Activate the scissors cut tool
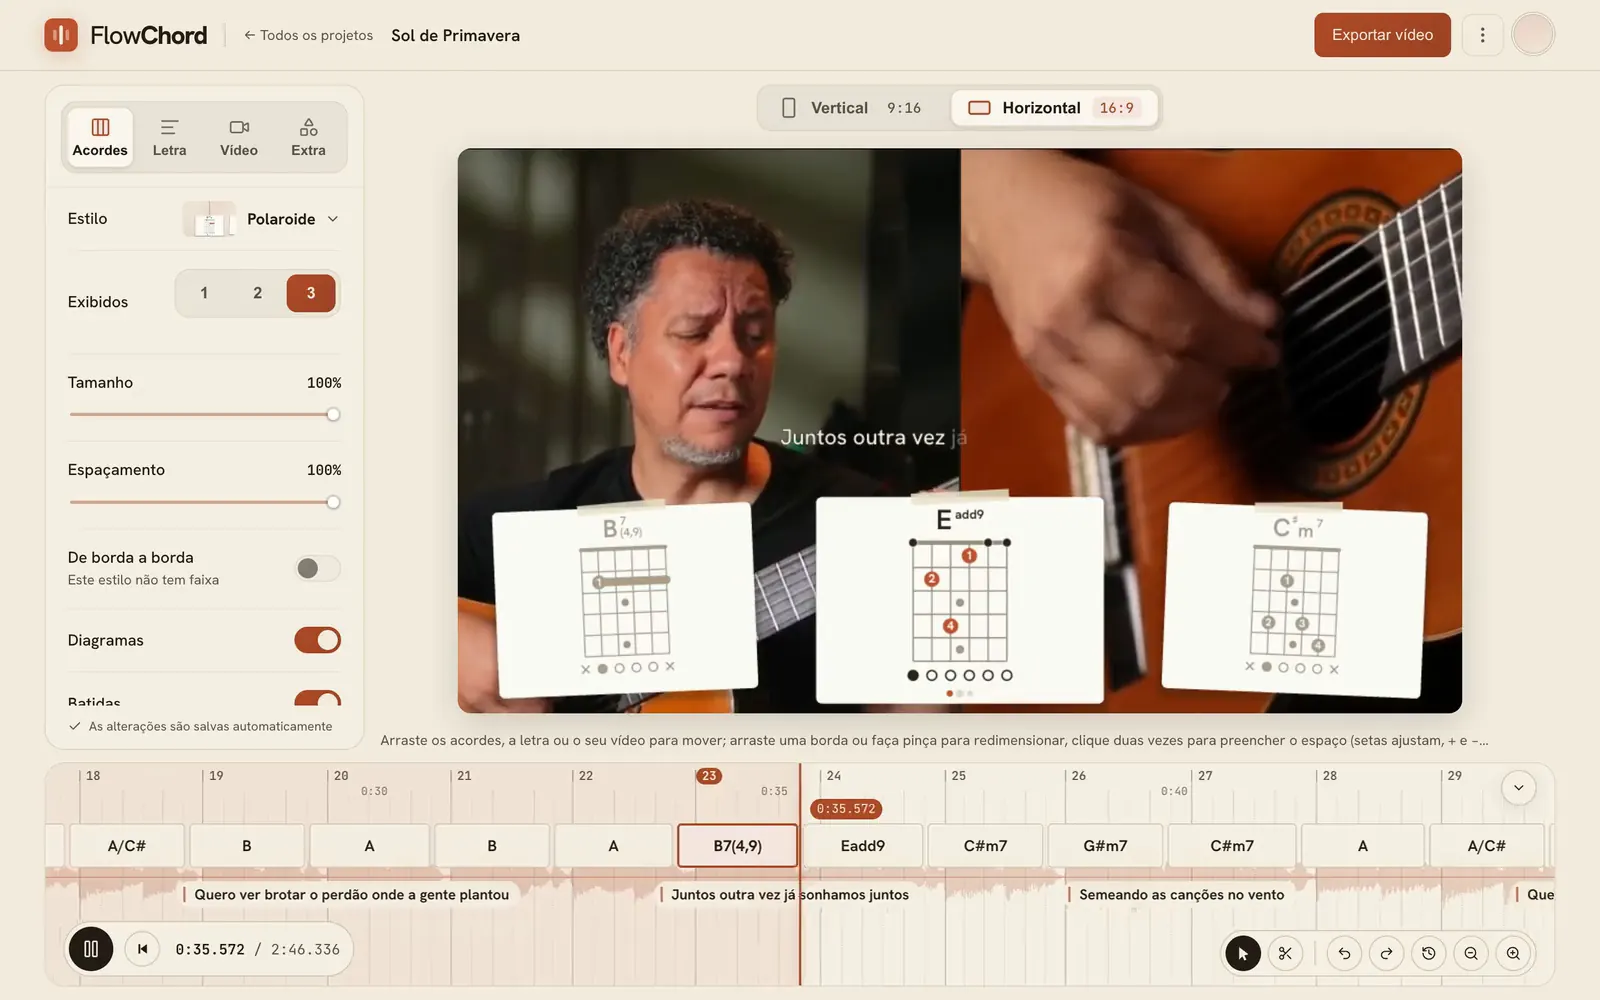The width and height of the screenshot is (1600, 1000). (x=1285, y=953)
